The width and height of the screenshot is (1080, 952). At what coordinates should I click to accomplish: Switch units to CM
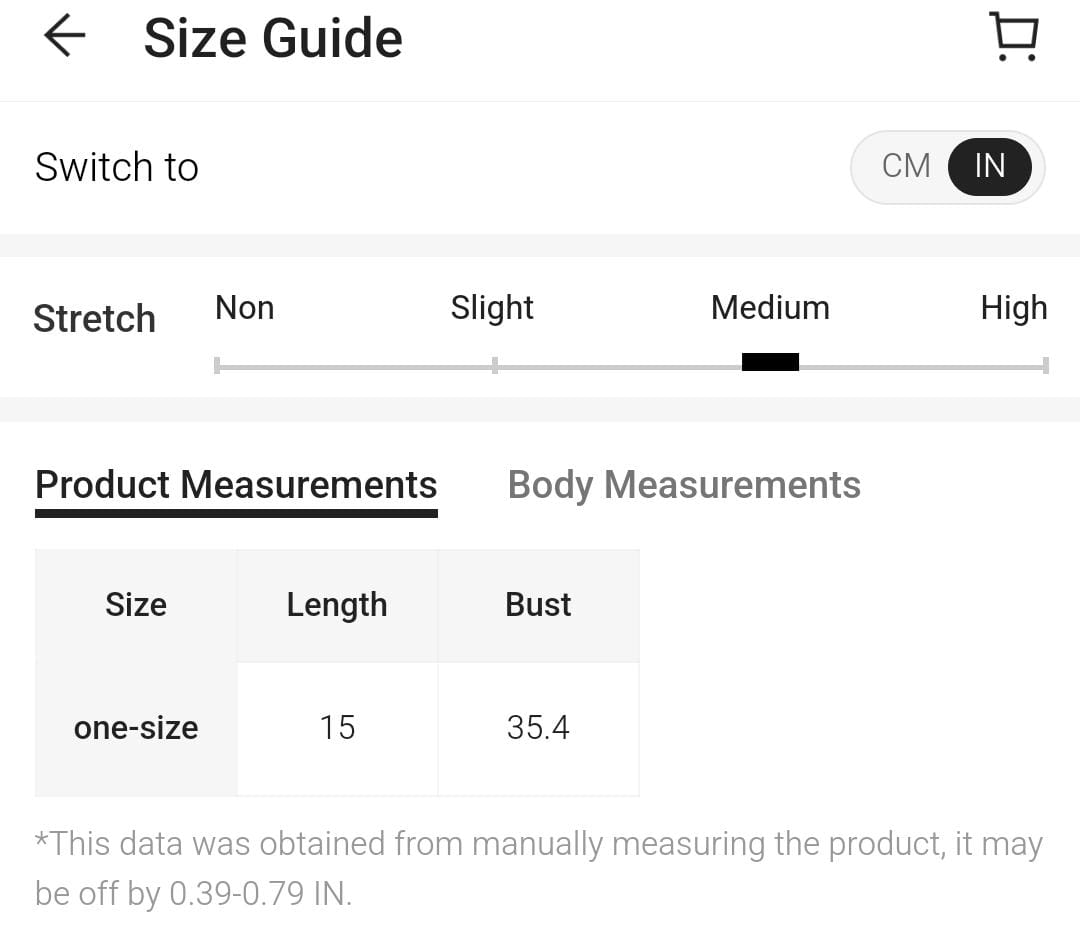(x=906, y=166)
